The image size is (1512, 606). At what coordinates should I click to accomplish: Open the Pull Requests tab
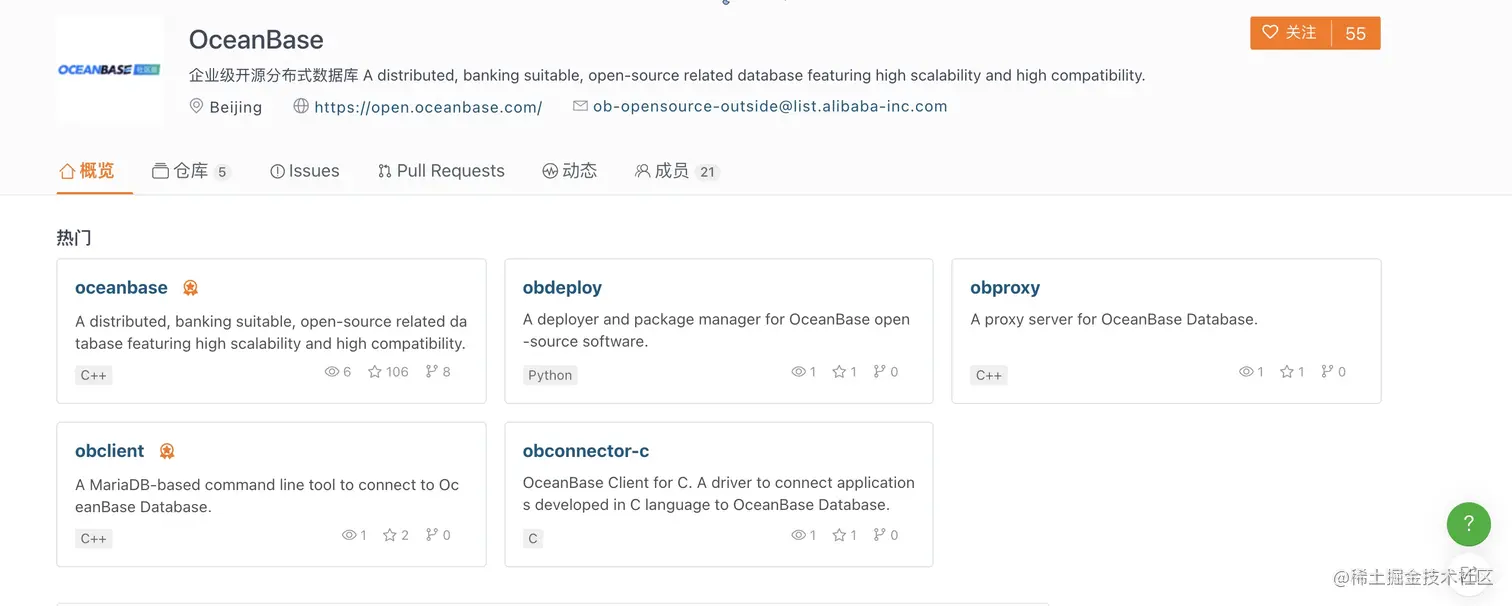point(441,171)
